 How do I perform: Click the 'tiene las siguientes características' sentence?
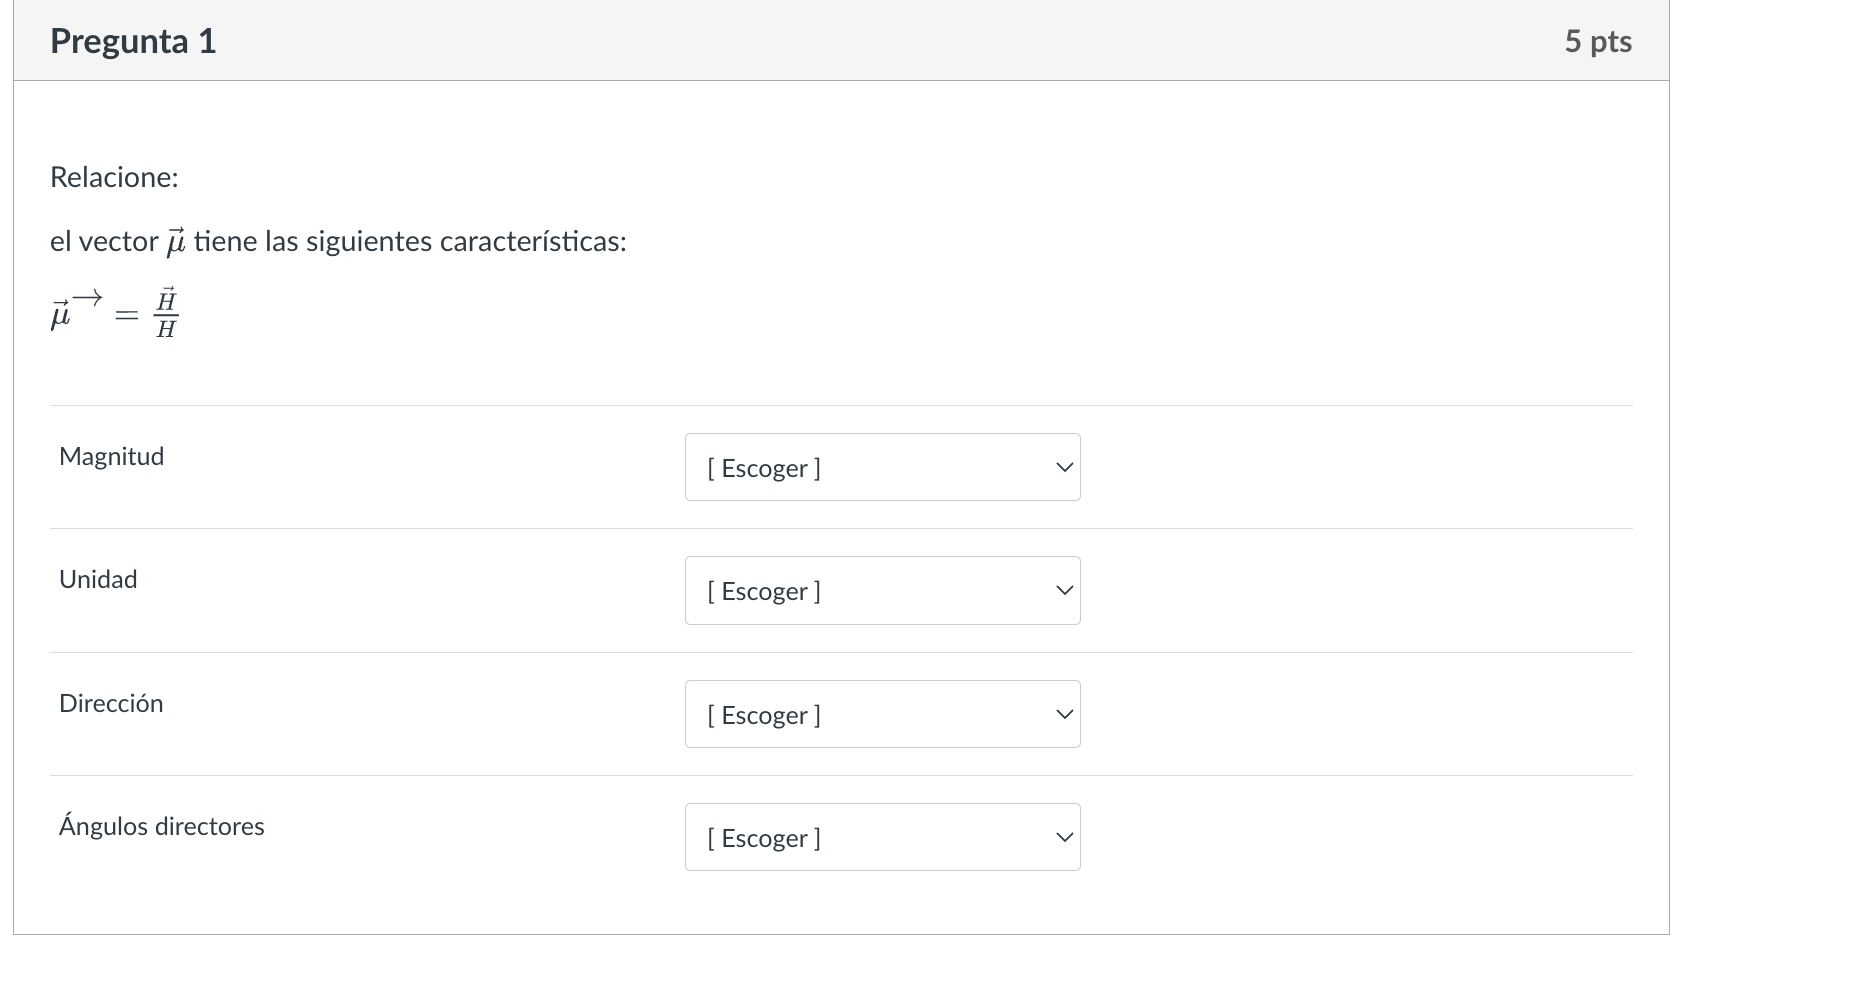(x=338, y=241)
